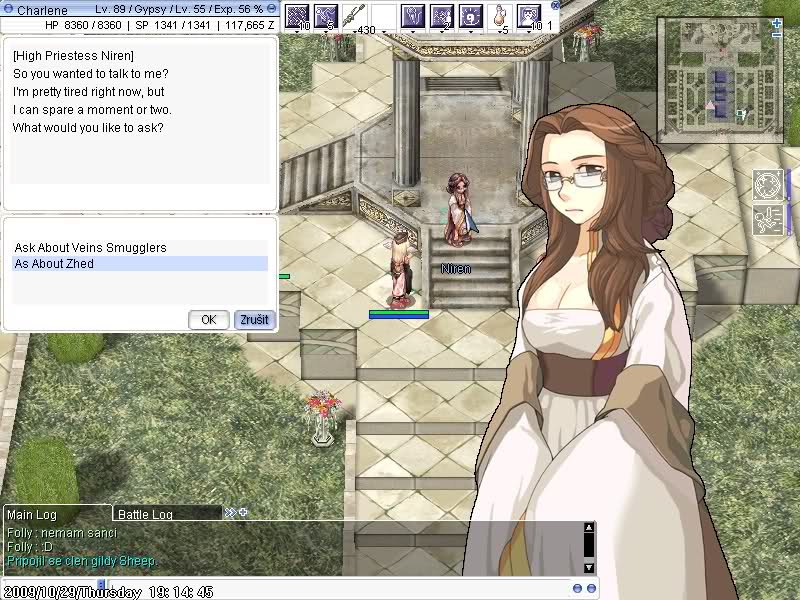Close the hotkey bar with X icon

(556, 5)
